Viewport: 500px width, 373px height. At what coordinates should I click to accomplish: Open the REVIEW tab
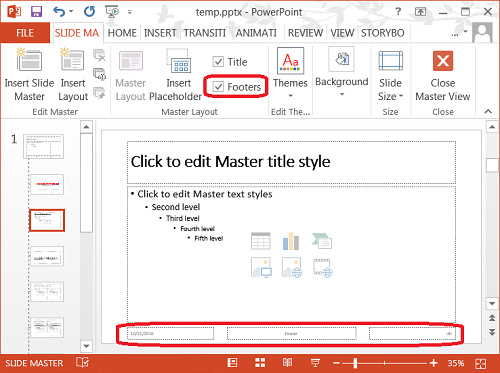pos(305,33)
